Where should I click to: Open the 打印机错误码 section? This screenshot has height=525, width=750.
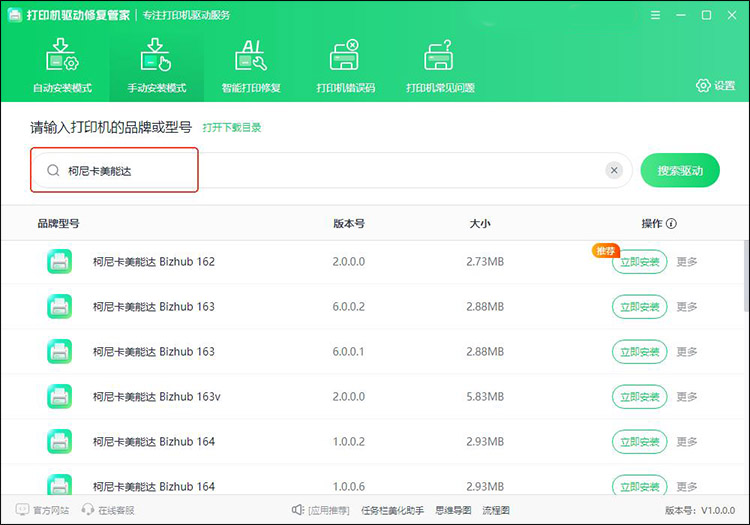345,66
